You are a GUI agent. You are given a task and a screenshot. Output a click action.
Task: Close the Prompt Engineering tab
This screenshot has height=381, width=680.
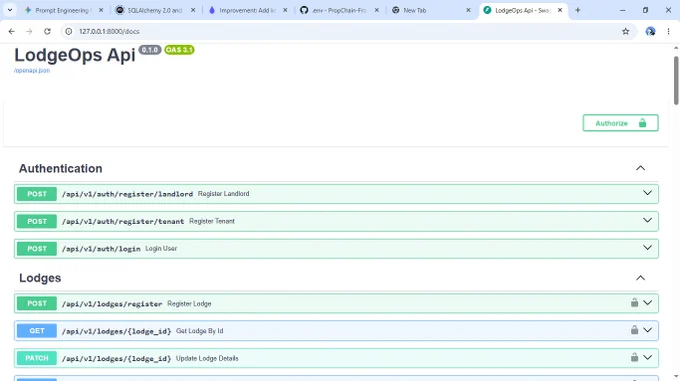pos(101,10)
